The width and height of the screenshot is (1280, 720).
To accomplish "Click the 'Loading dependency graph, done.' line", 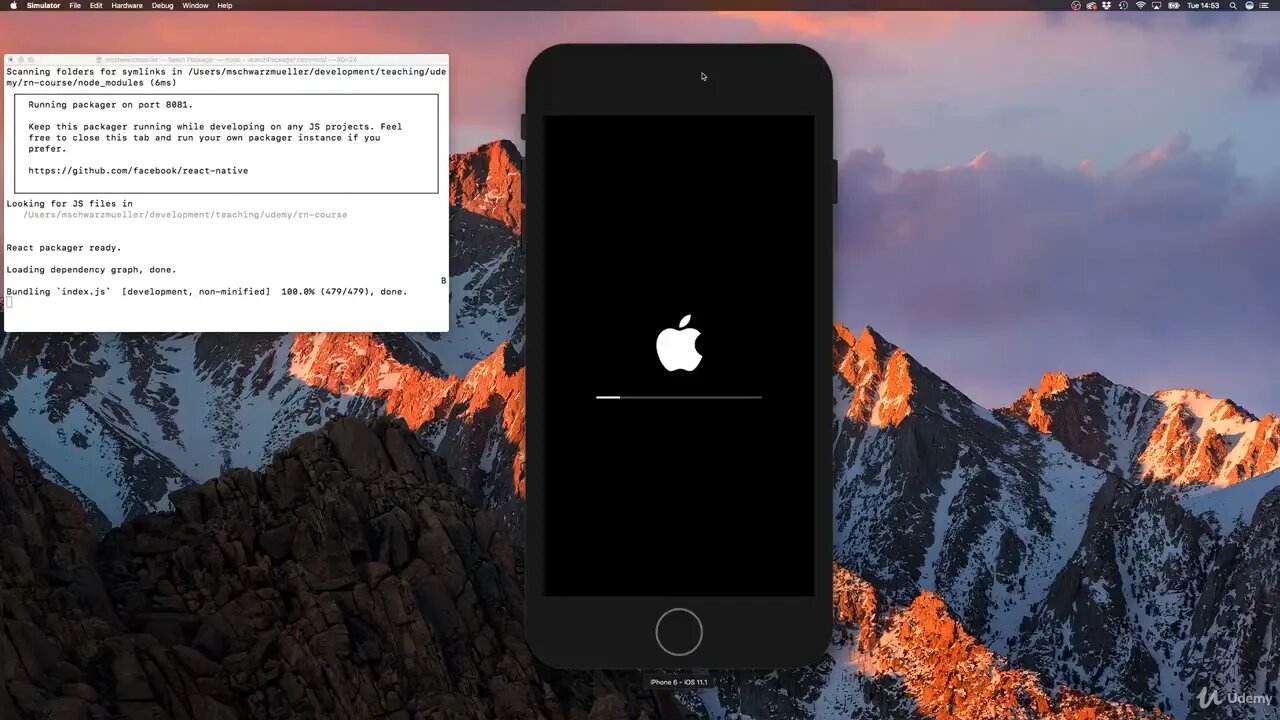I will 91,270.
